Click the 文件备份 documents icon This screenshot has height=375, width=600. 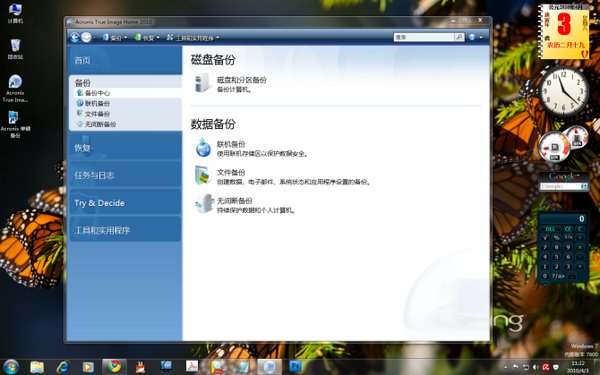tap(202, 176)
